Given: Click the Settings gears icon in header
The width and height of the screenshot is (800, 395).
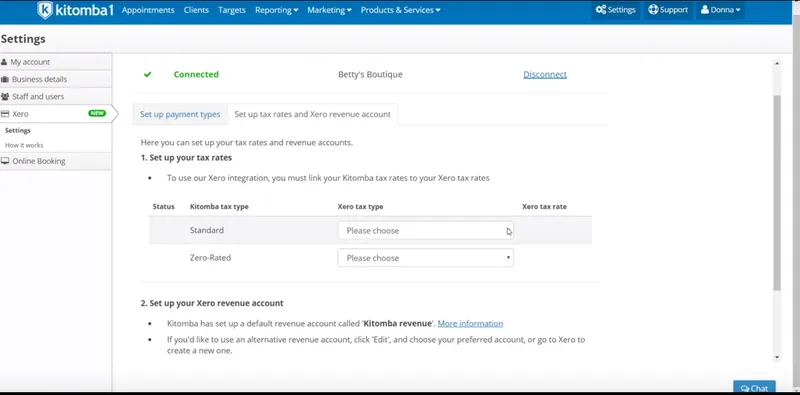Looking at the screenshot, I should [601, 10].
